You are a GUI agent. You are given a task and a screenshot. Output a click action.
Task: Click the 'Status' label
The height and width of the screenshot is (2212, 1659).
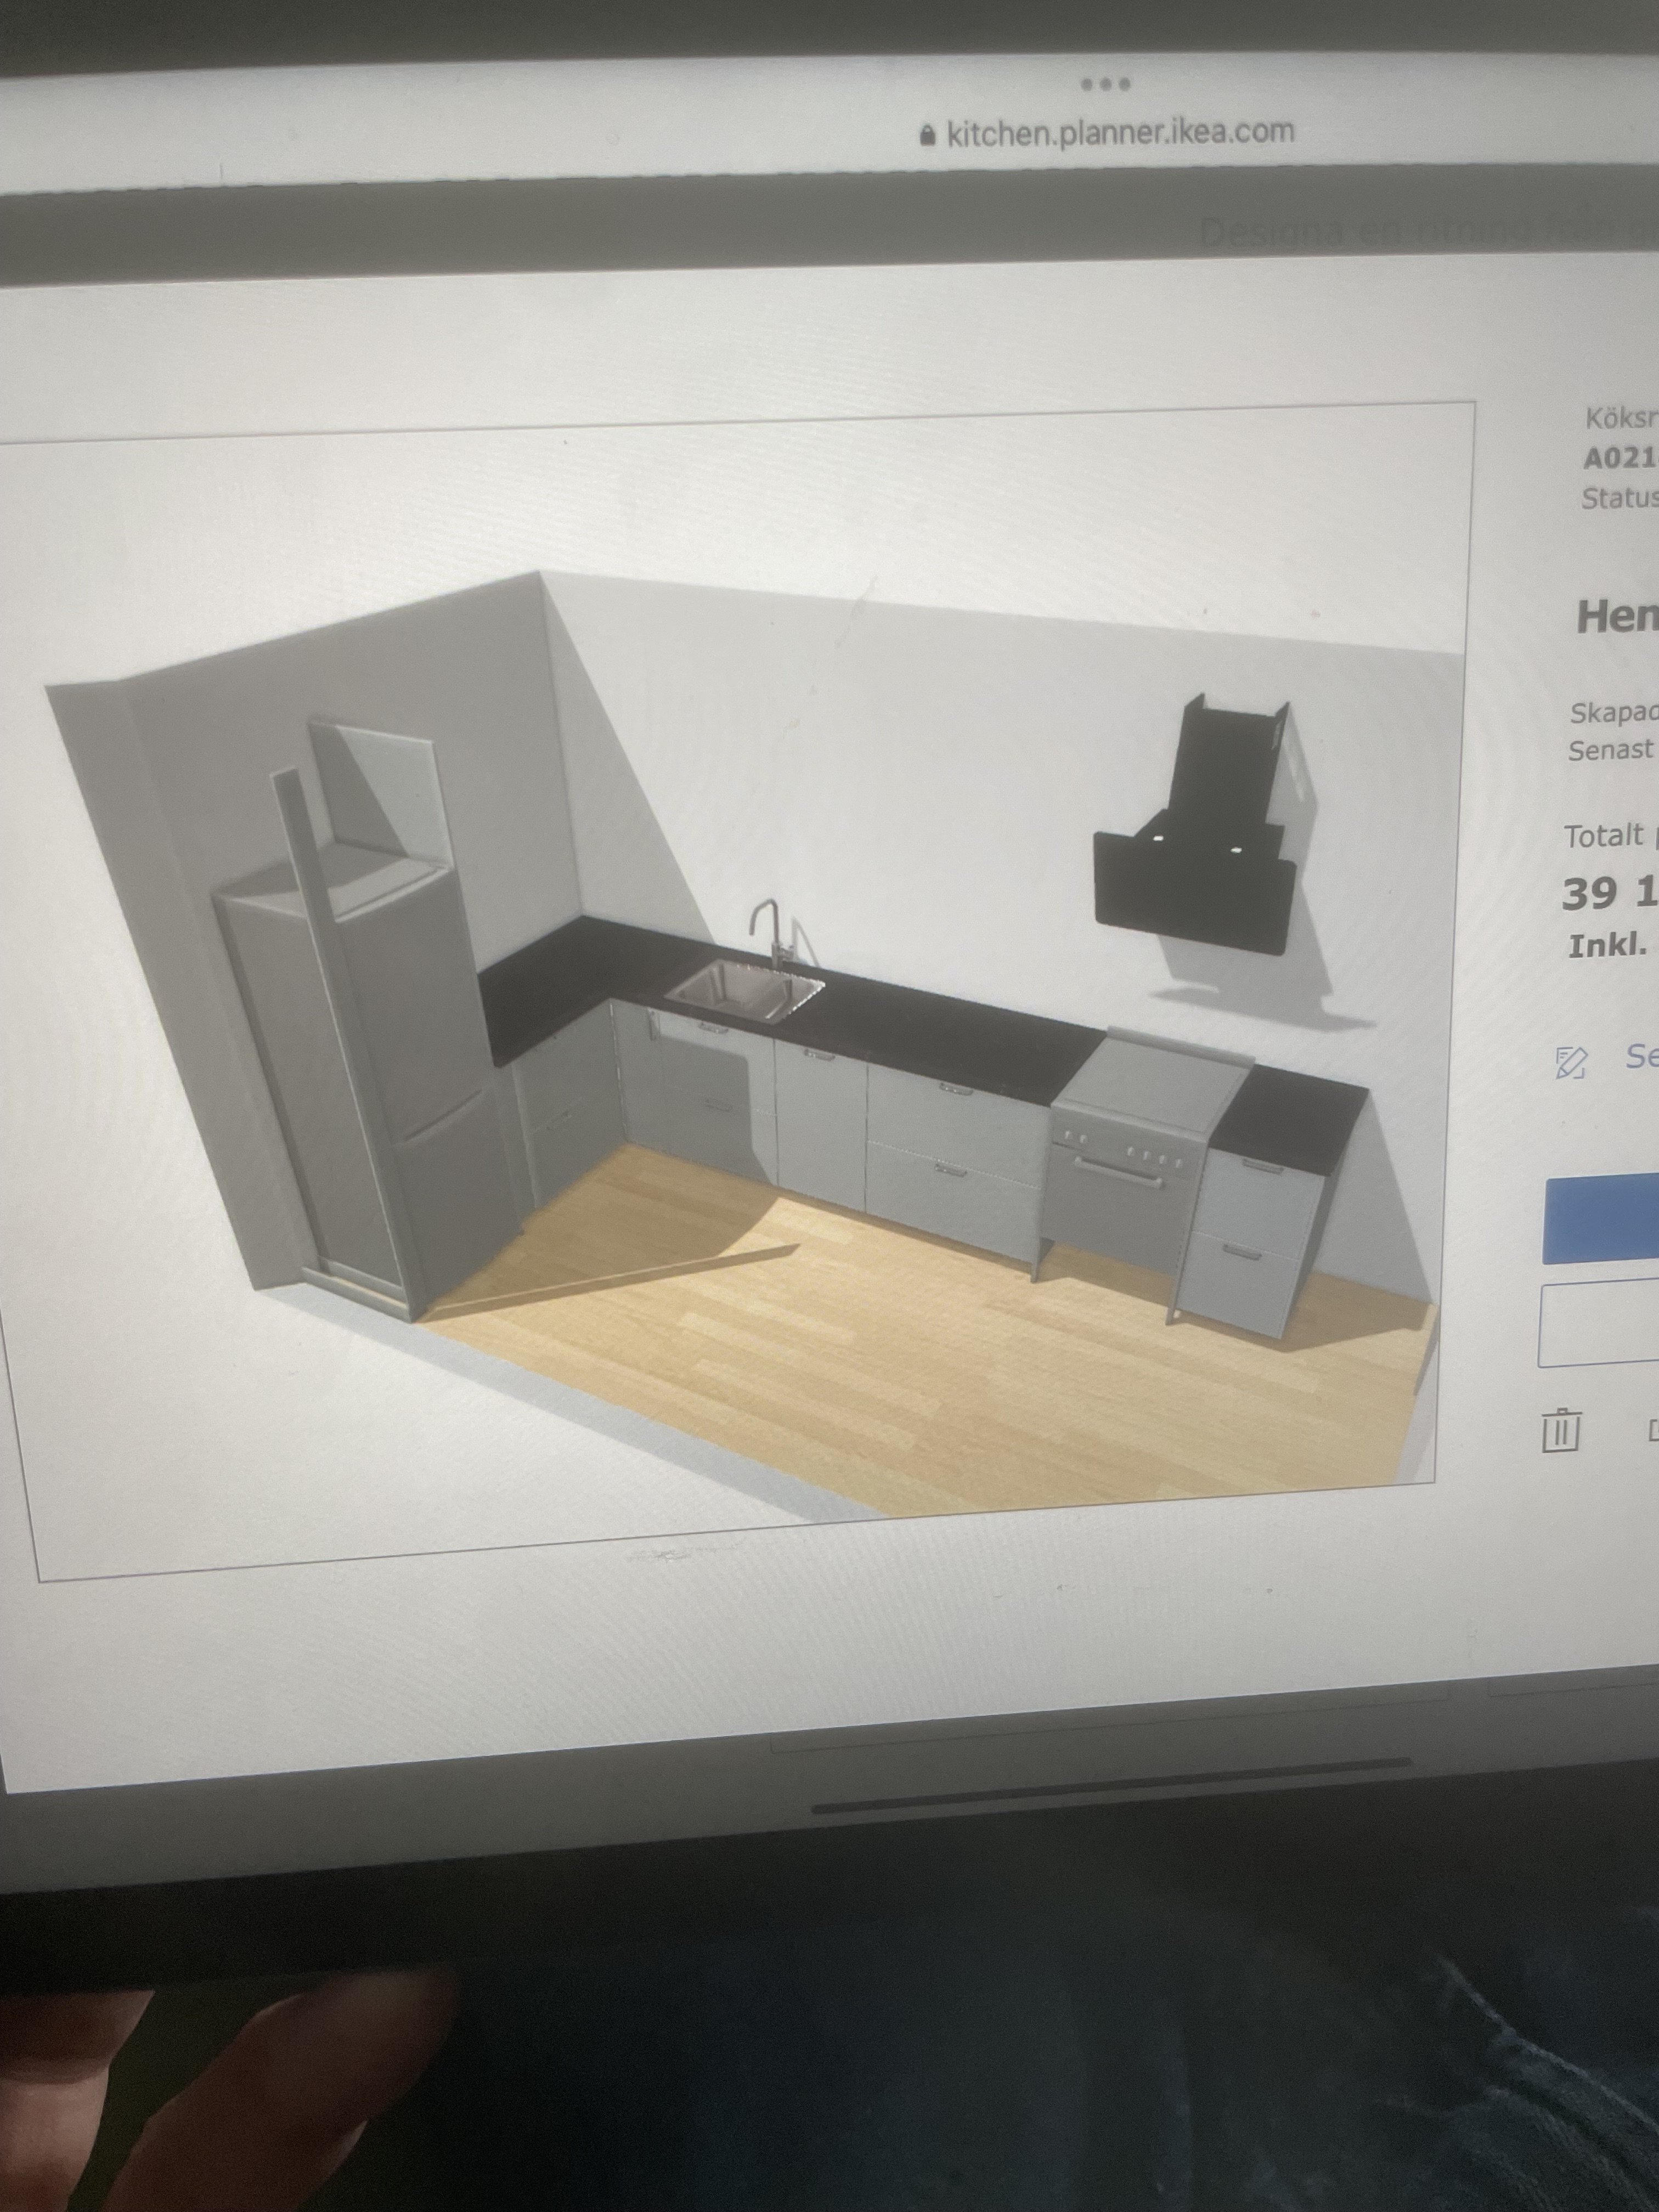click(1619, 498)
